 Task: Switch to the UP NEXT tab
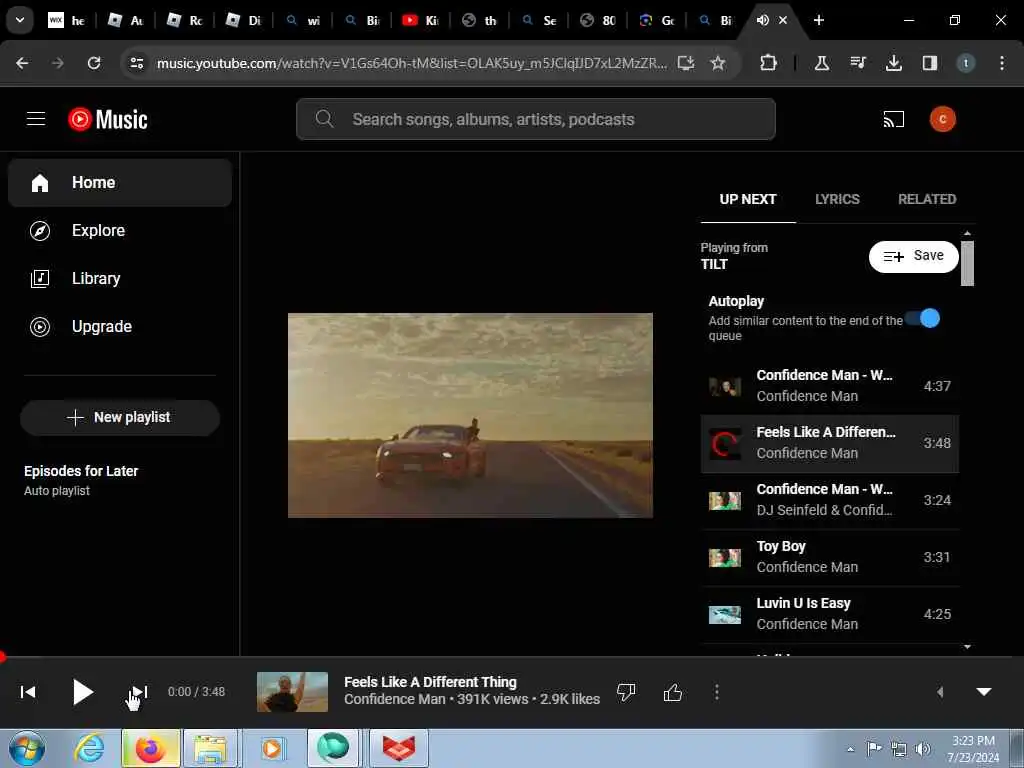[x=748, y=199]
